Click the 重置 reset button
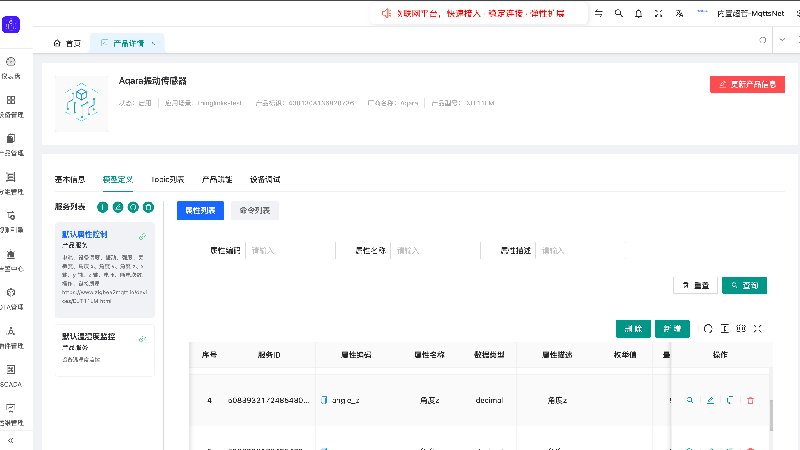 tap(695, 285)
